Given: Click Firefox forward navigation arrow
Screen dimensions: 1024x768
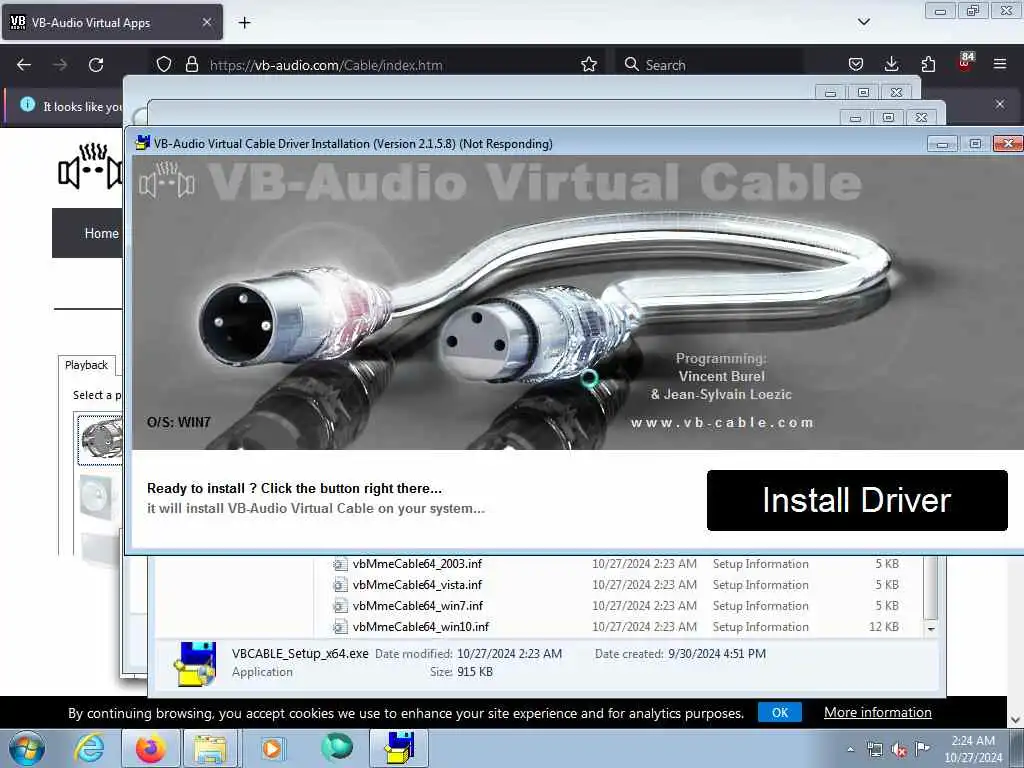Looking at the screenshot, I should point(60,65).
